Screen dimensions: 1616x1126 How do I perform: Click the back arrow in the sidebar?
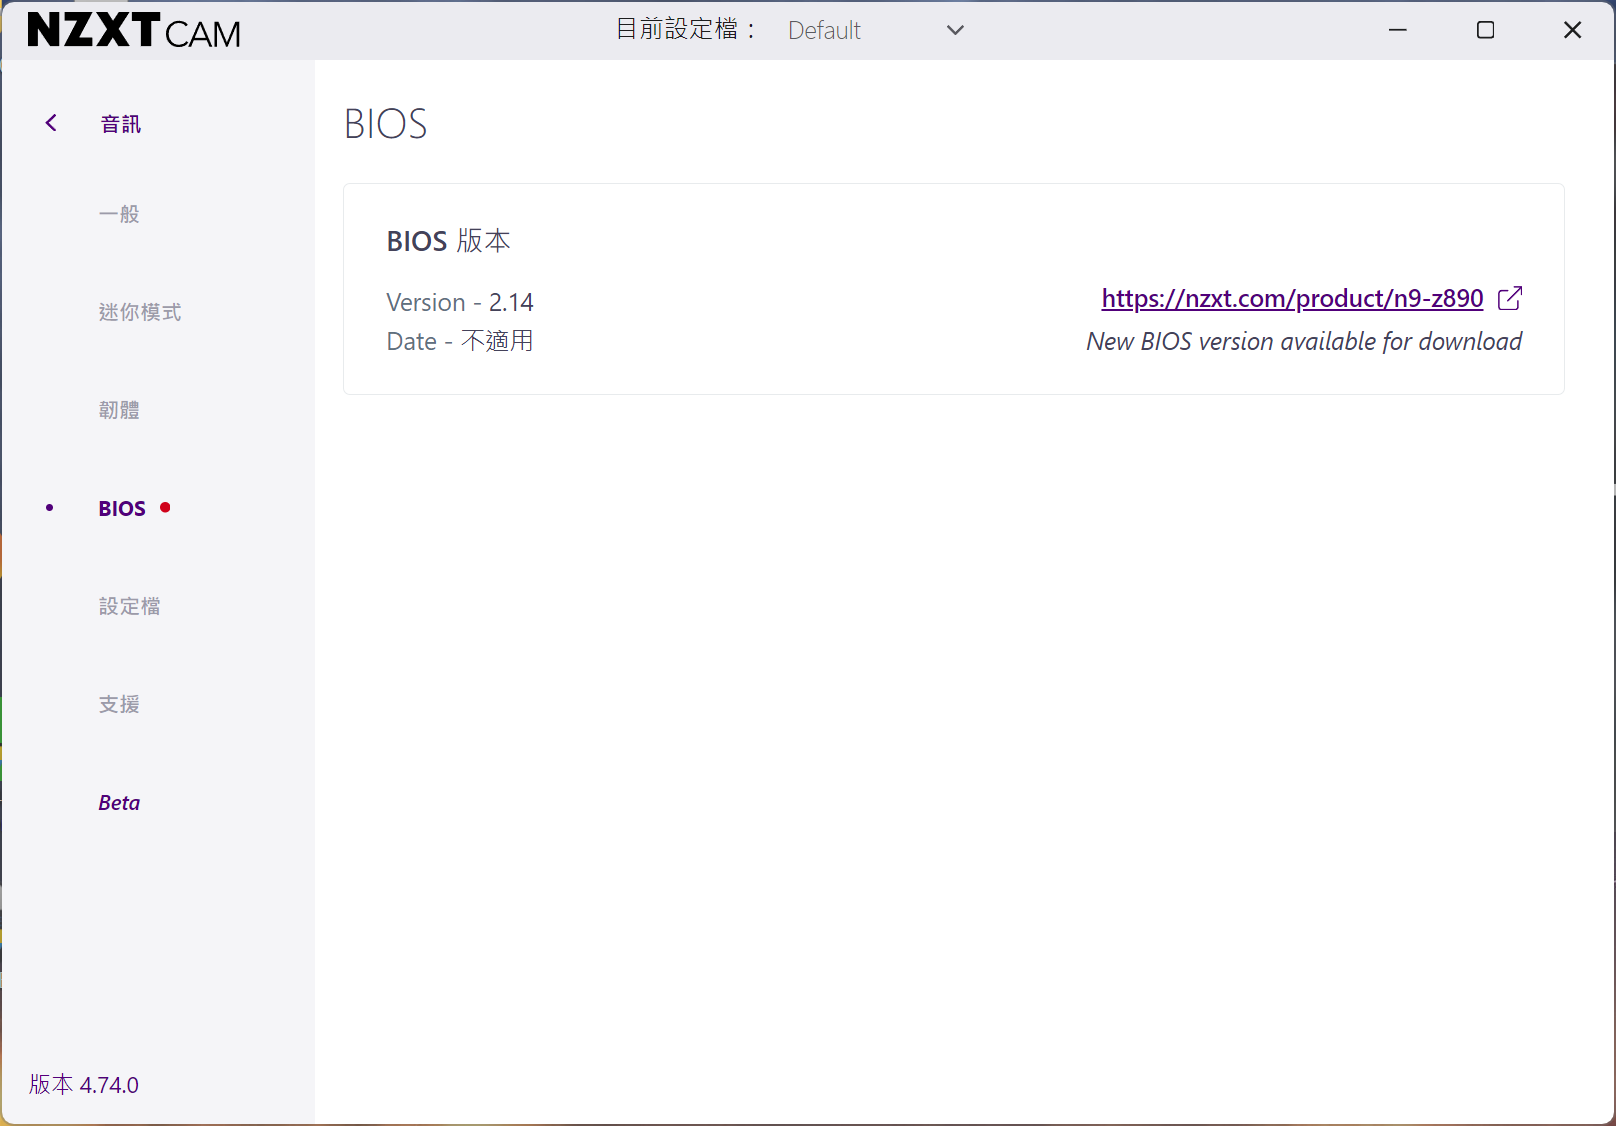[51, 123]
